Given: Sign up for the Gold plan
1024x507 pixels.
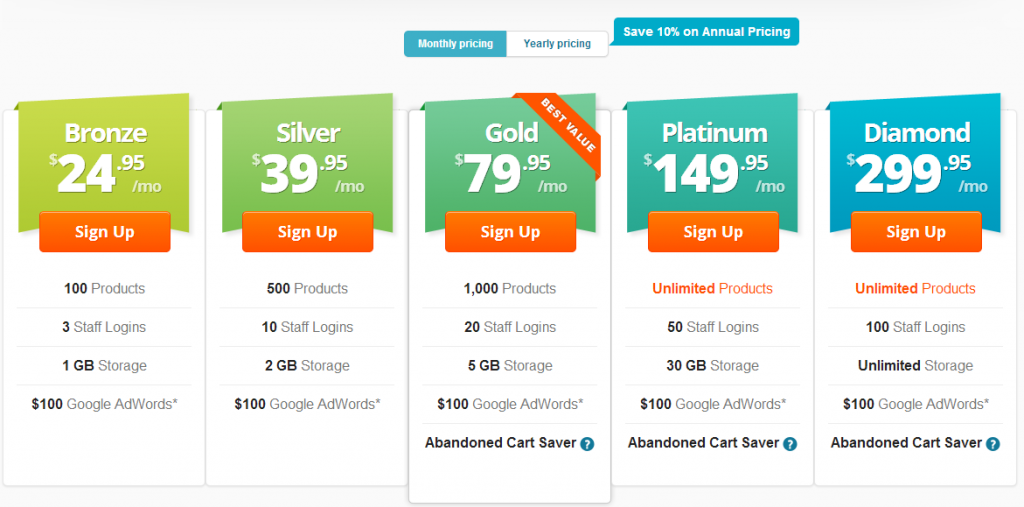Looking at the screenshot, I should (511, 232).
